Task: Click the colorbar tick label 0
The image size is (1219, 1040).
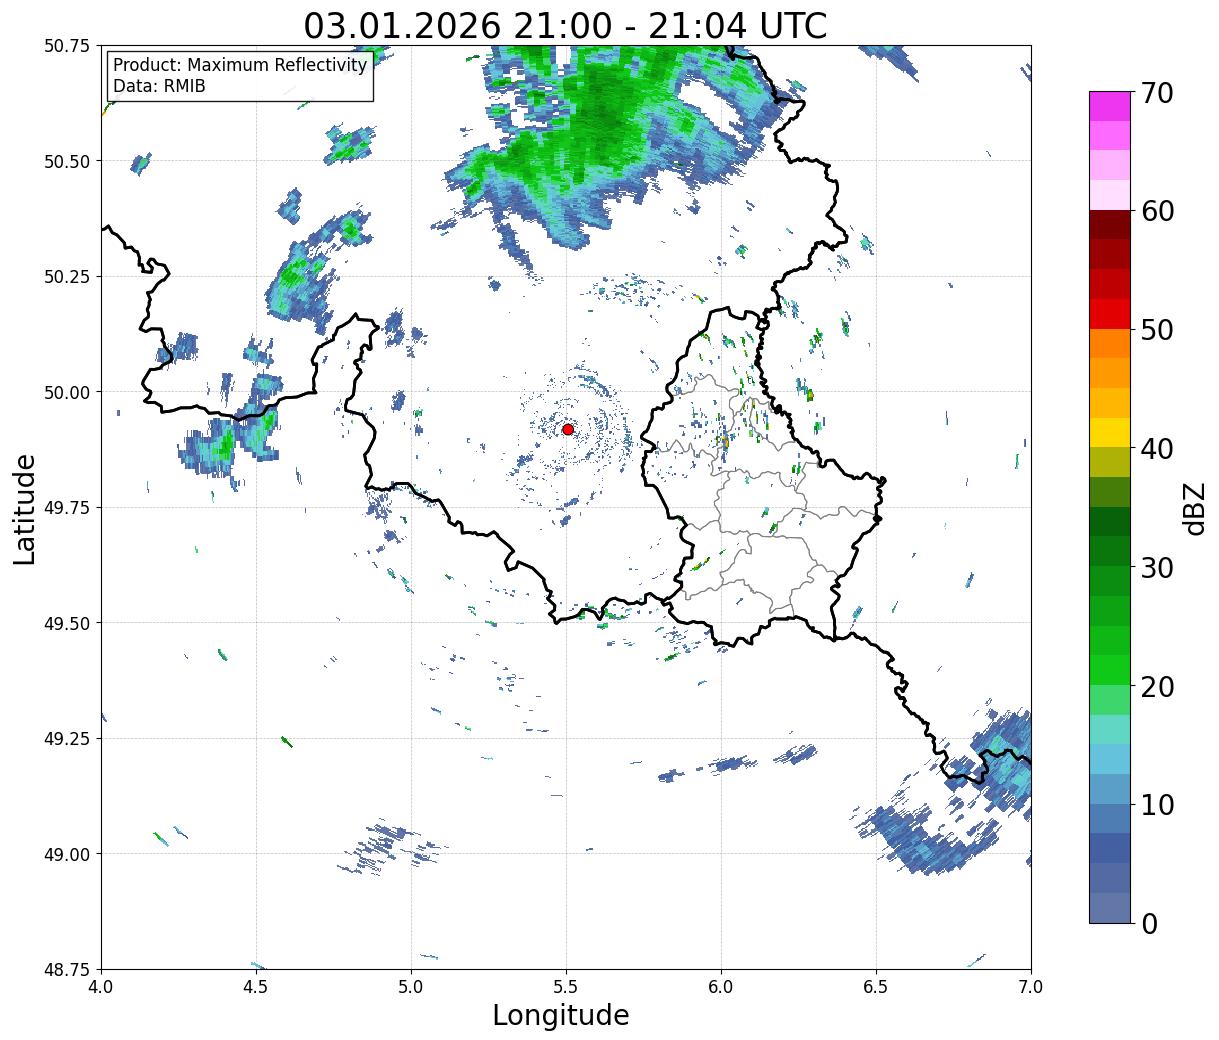Action: (x=1149, y=924)
